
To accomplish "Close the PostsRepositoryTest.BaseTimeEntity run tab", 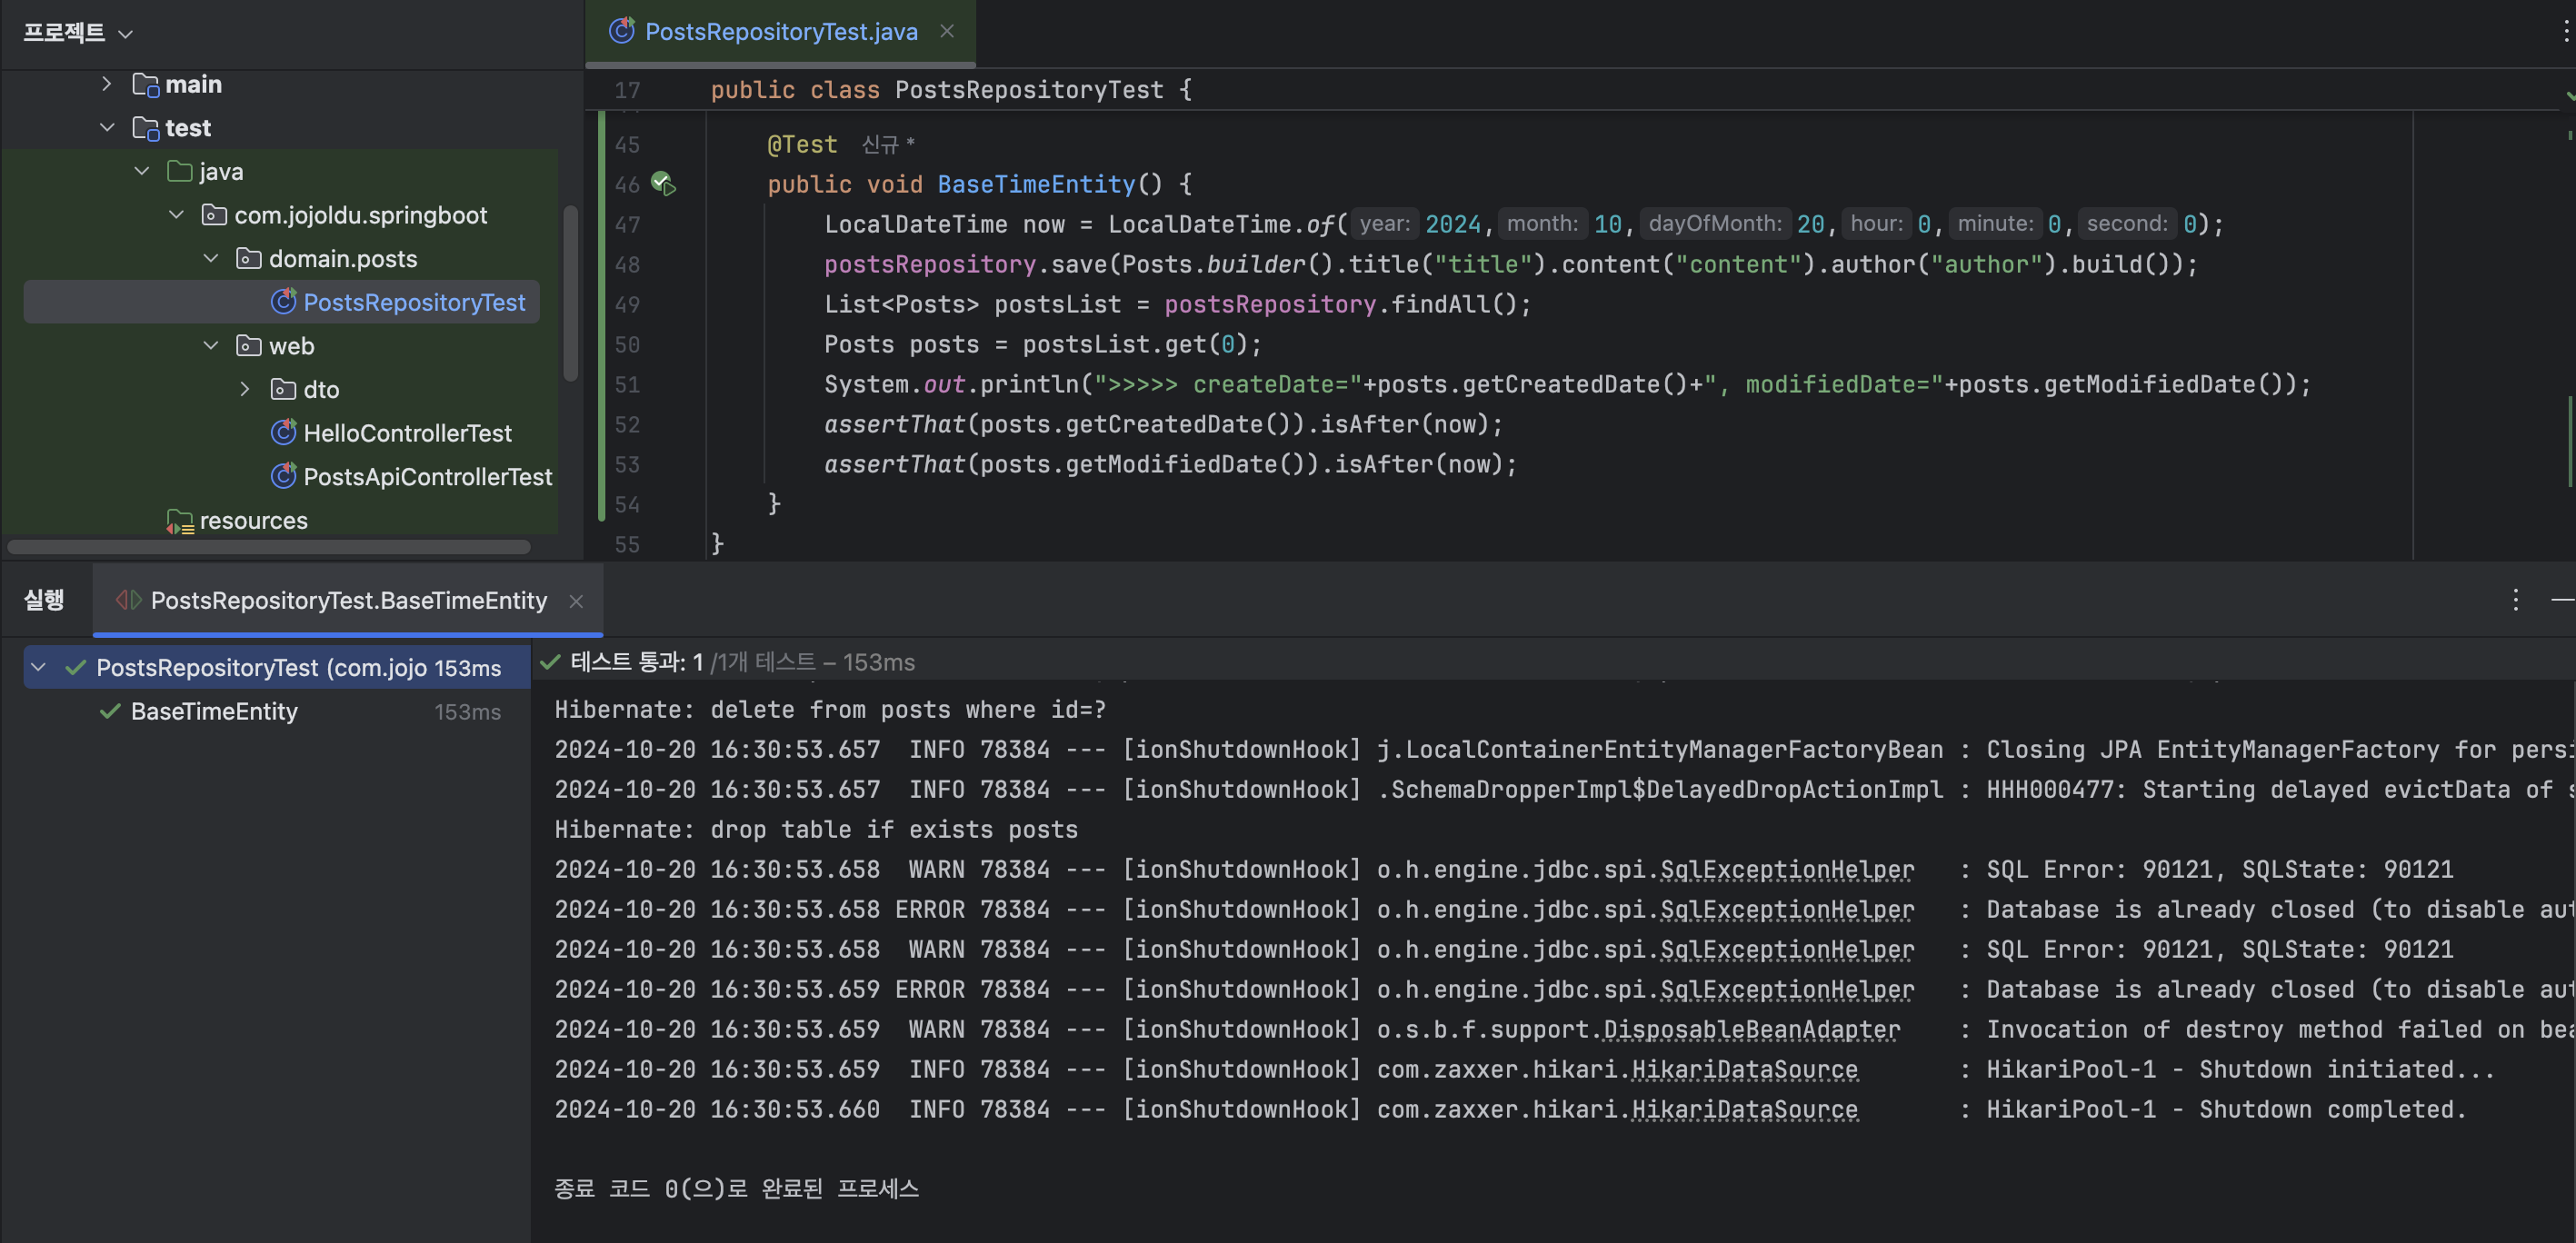I will coord(576,601).
